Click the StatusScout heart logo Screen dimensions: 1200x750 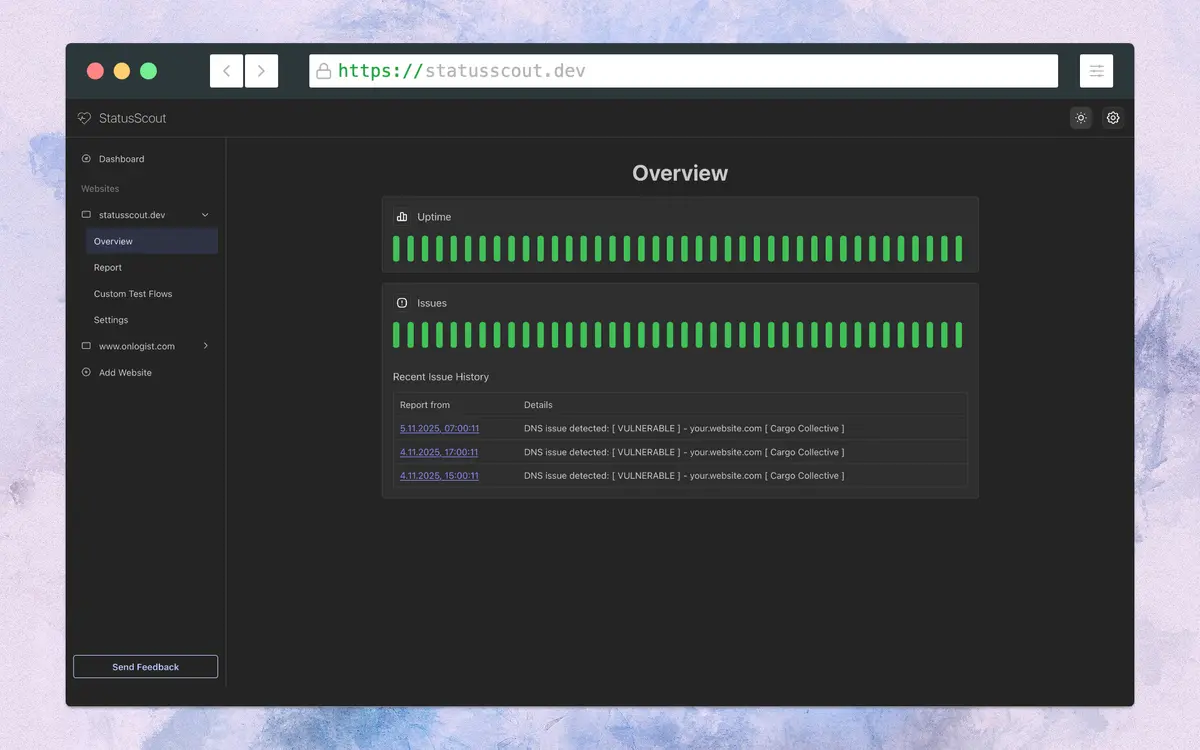(x=84, y=118)
